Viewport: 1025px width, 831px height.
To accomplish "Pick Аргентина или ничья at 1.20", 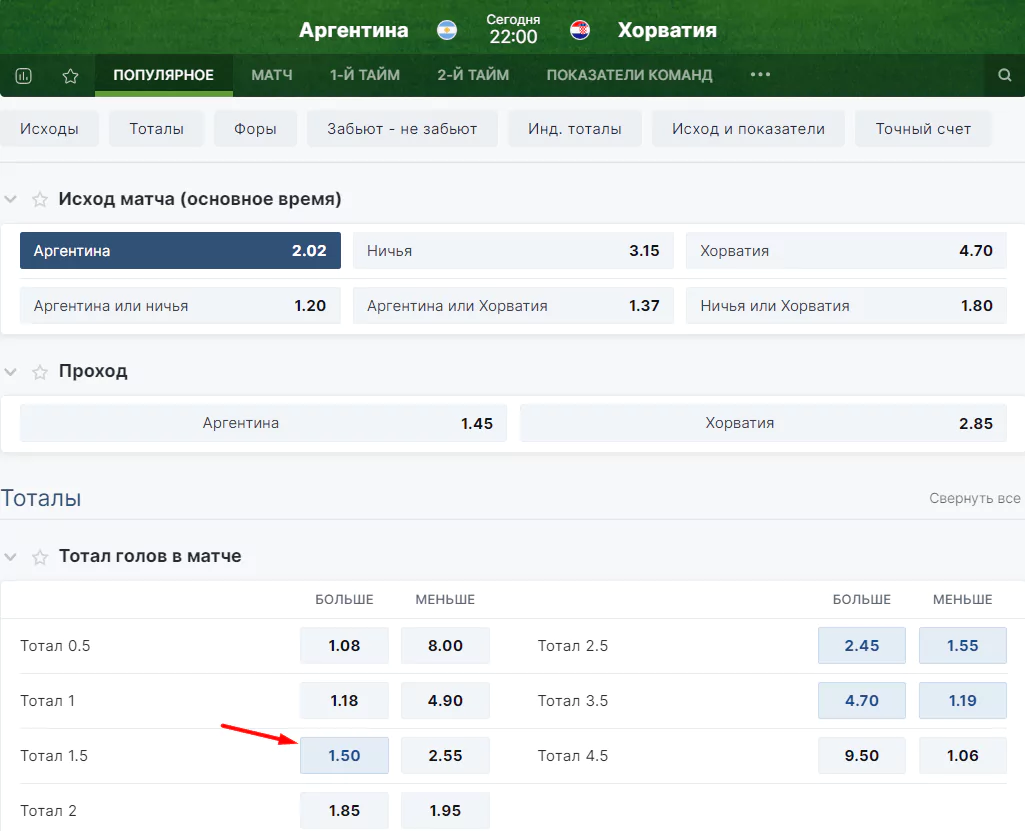I will pyautogui.click(x=180, y=305).
